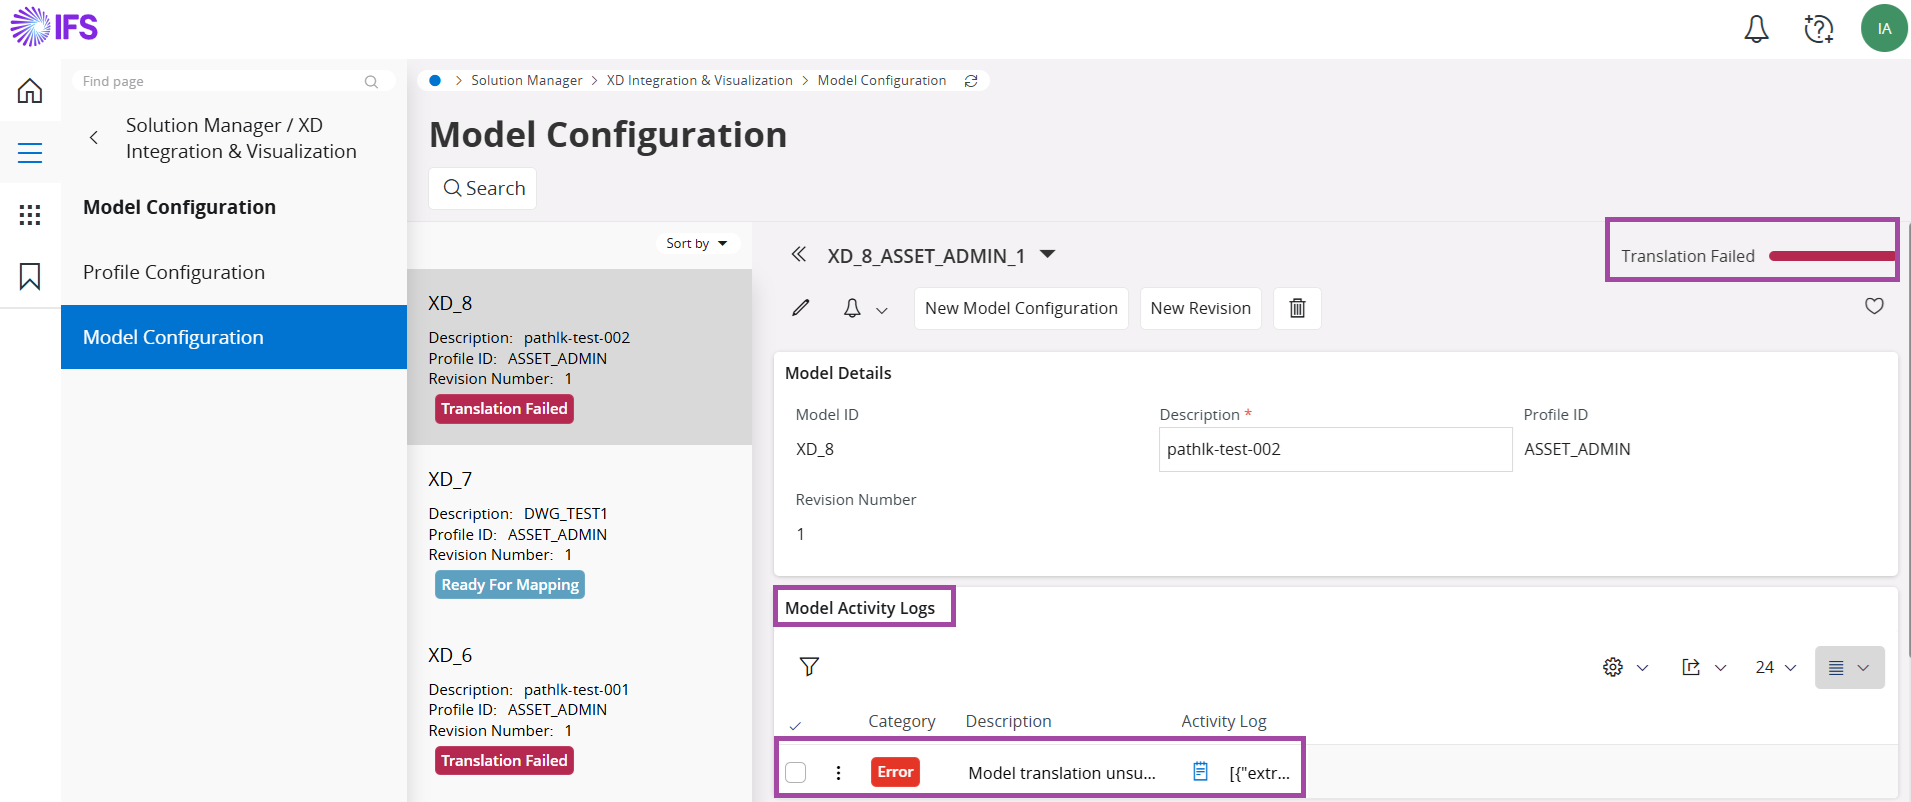1911x802 pixels.
Task: Click the New Revision button
Action: 1200,308
